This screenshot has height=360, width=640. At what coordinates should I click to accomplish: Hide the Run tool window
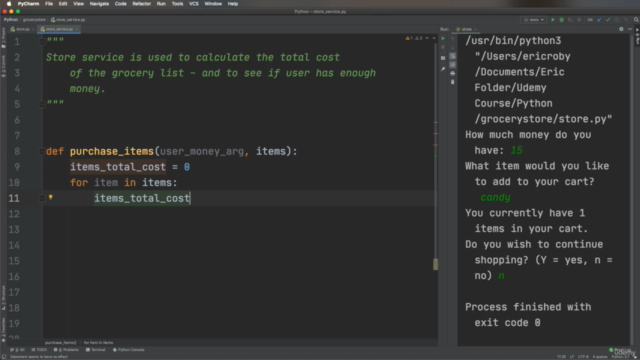click(x=630, y=29)
